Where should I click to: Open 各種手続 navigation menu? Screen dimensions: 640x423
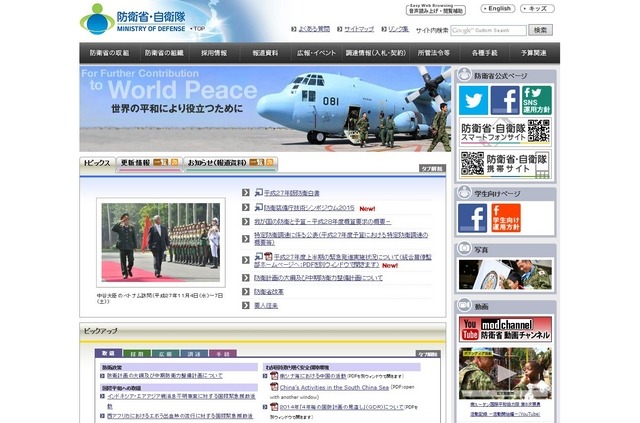484,53
